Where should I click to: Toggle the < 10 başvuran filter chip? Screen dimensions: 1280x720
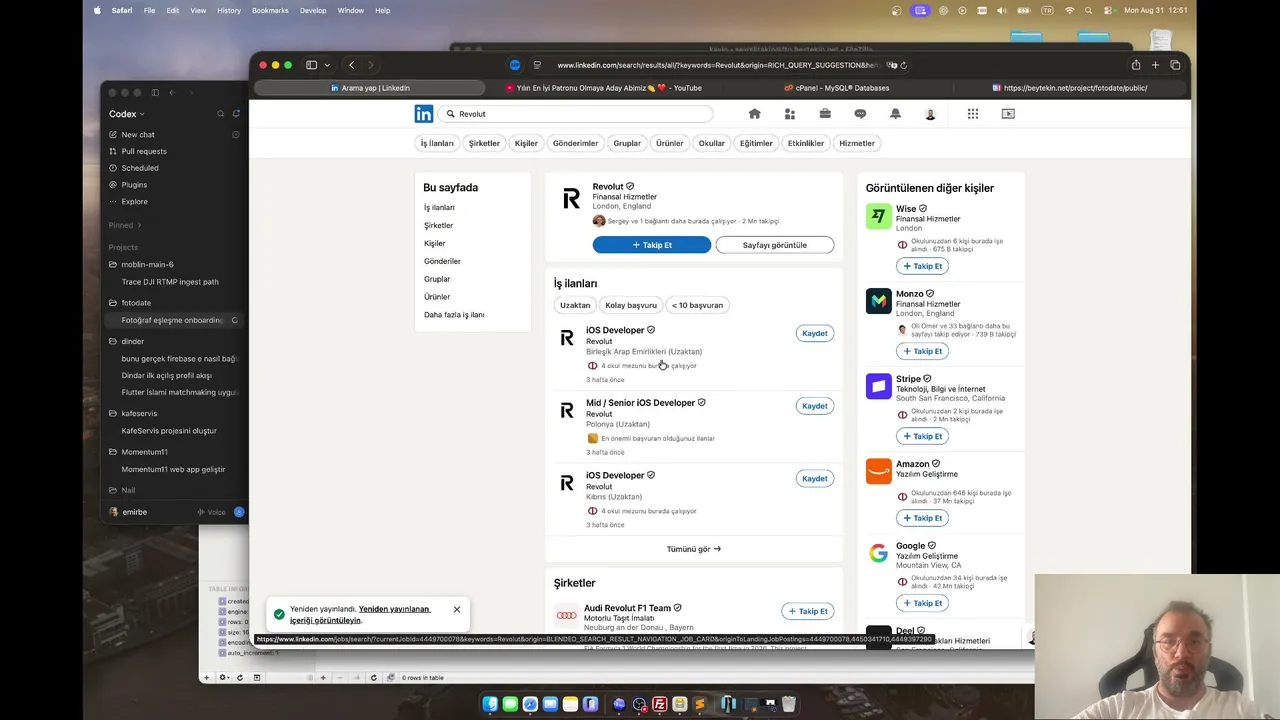click(697, 305)
